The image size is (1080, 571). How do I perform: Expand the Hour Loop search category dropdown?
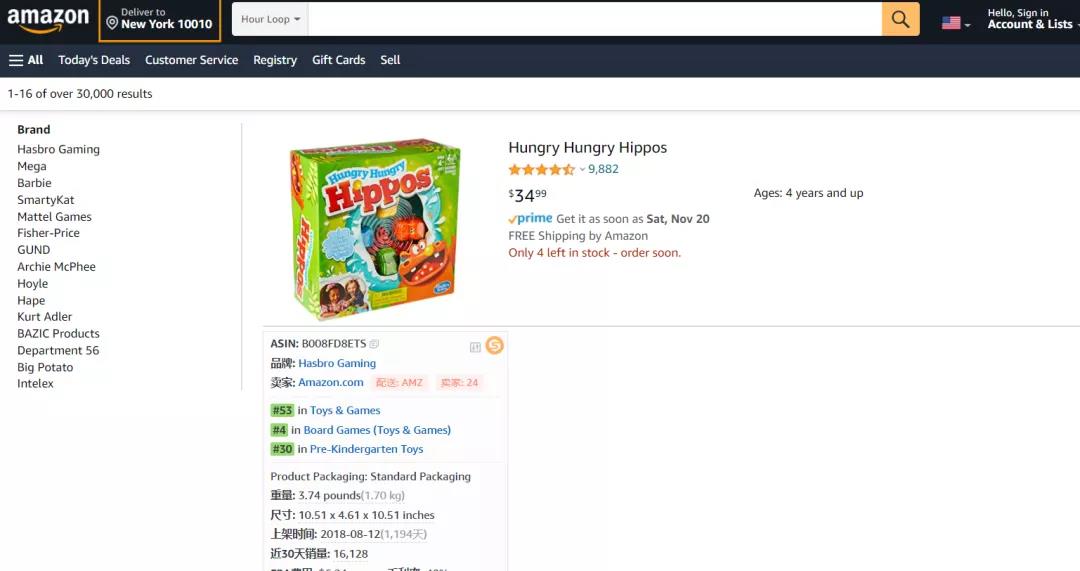[x=271, y=19]
